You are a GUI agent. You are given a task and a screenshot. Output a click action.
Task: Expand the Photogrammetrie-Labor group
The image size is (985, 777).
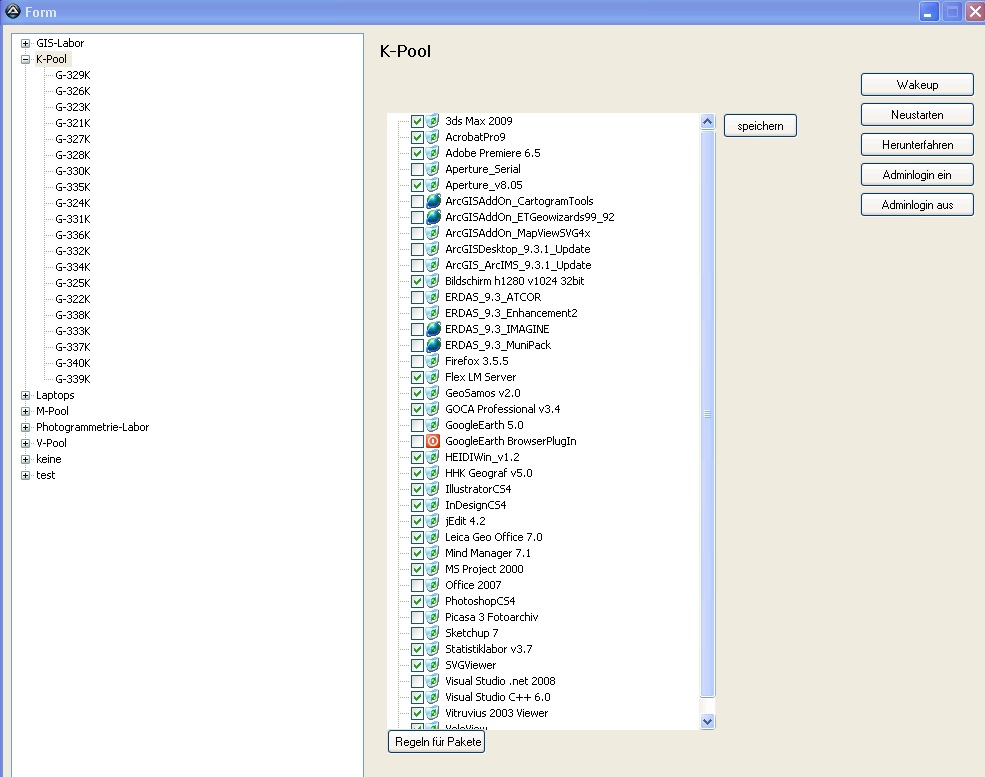(x=25, y=427)
